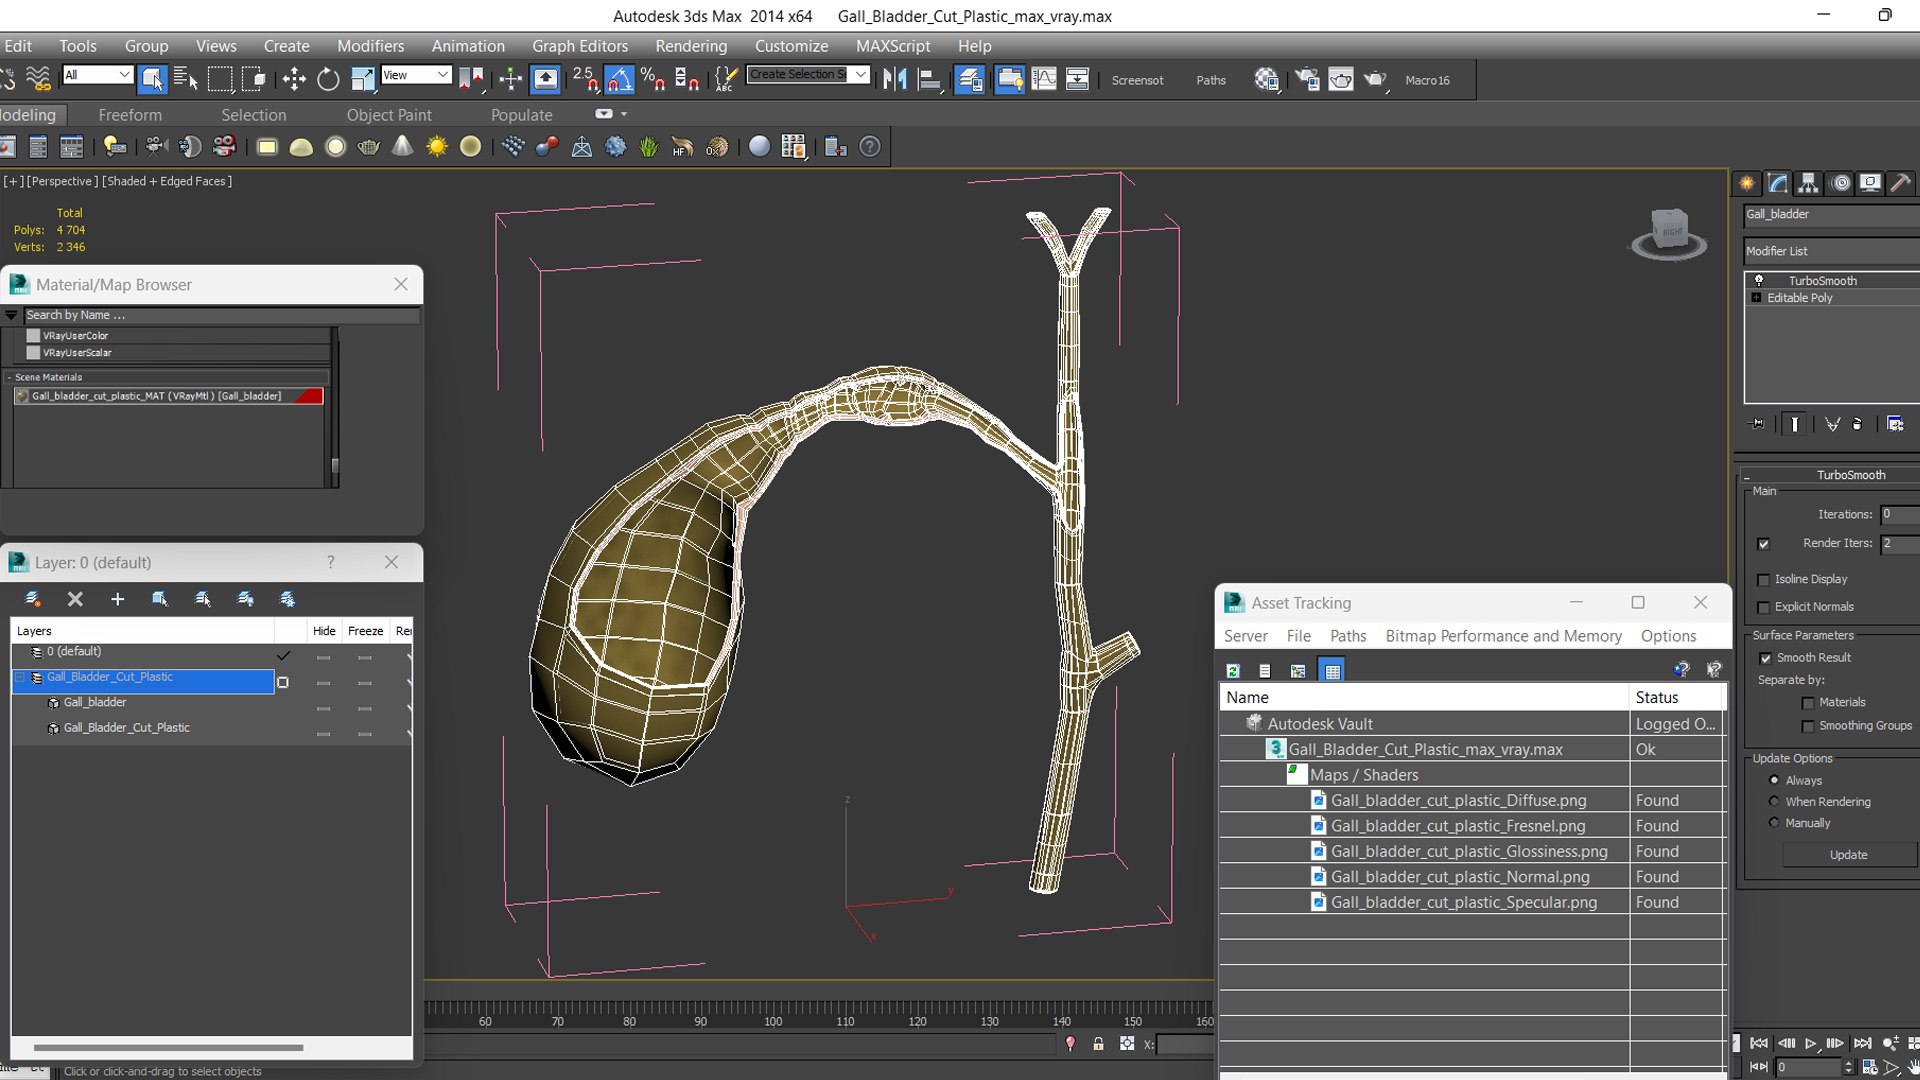This screenshot has width=1920, height=1080.
Task: Open the Rendering menu
Action: [x=691, y=46]
